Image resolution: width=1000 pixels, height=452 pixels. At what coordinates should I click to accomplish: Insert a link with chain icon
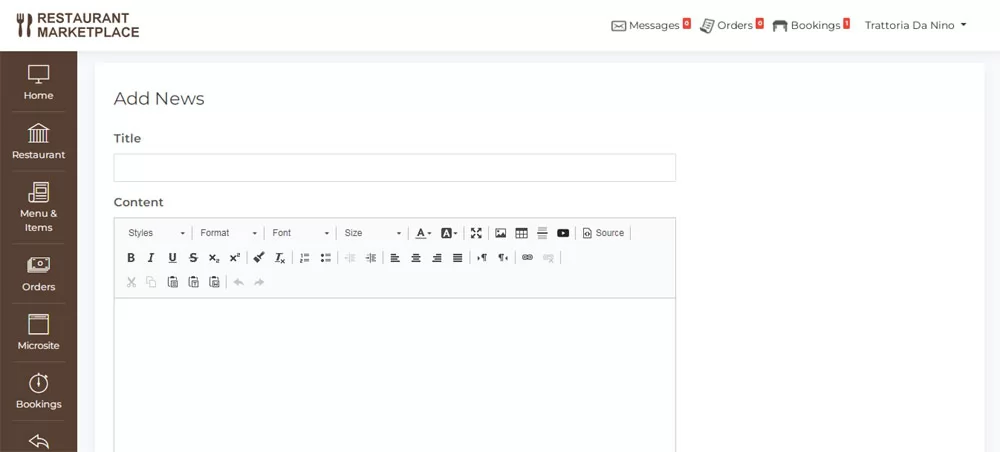(527, 258)
